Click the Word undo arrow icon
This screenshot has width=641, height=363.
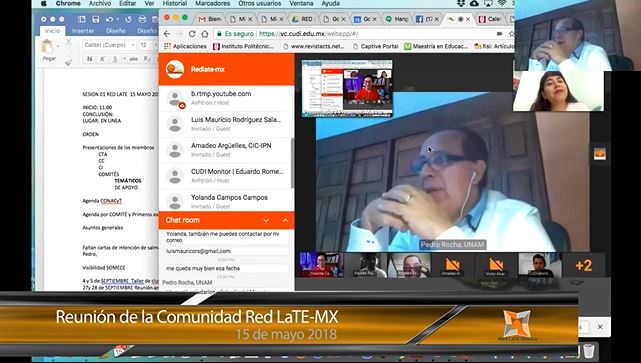point(109,19)
